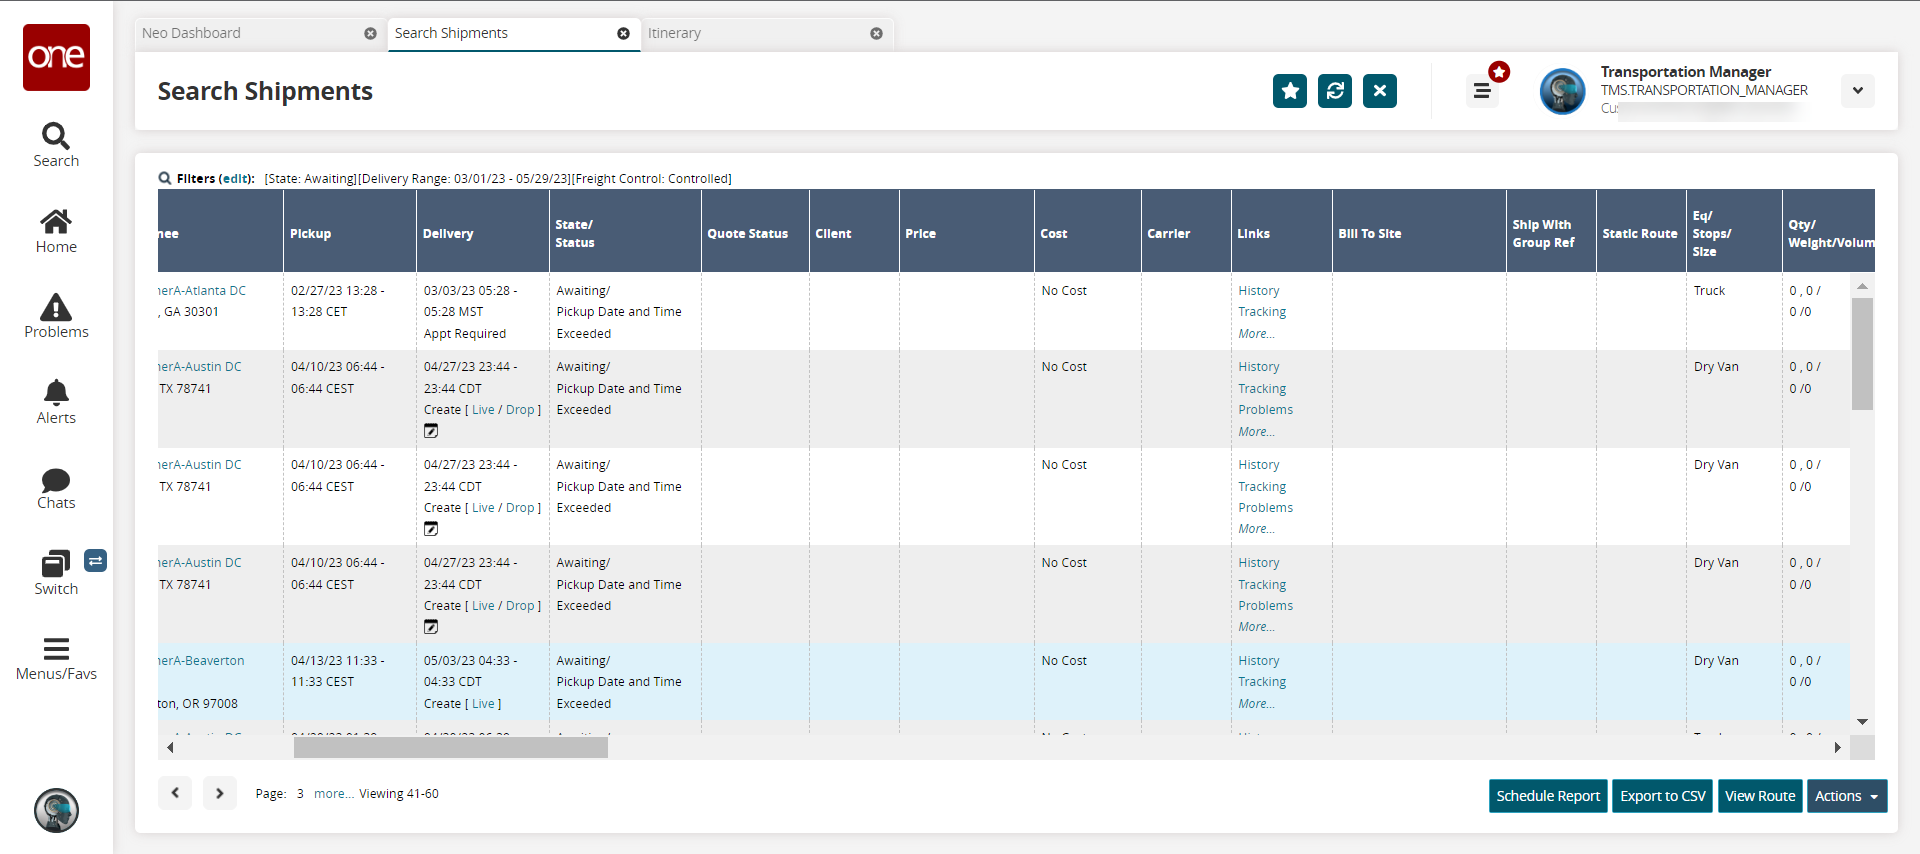Close Search Shipments with X button
Viewport: 1920px width, 854px height.
pos(1380,91)
